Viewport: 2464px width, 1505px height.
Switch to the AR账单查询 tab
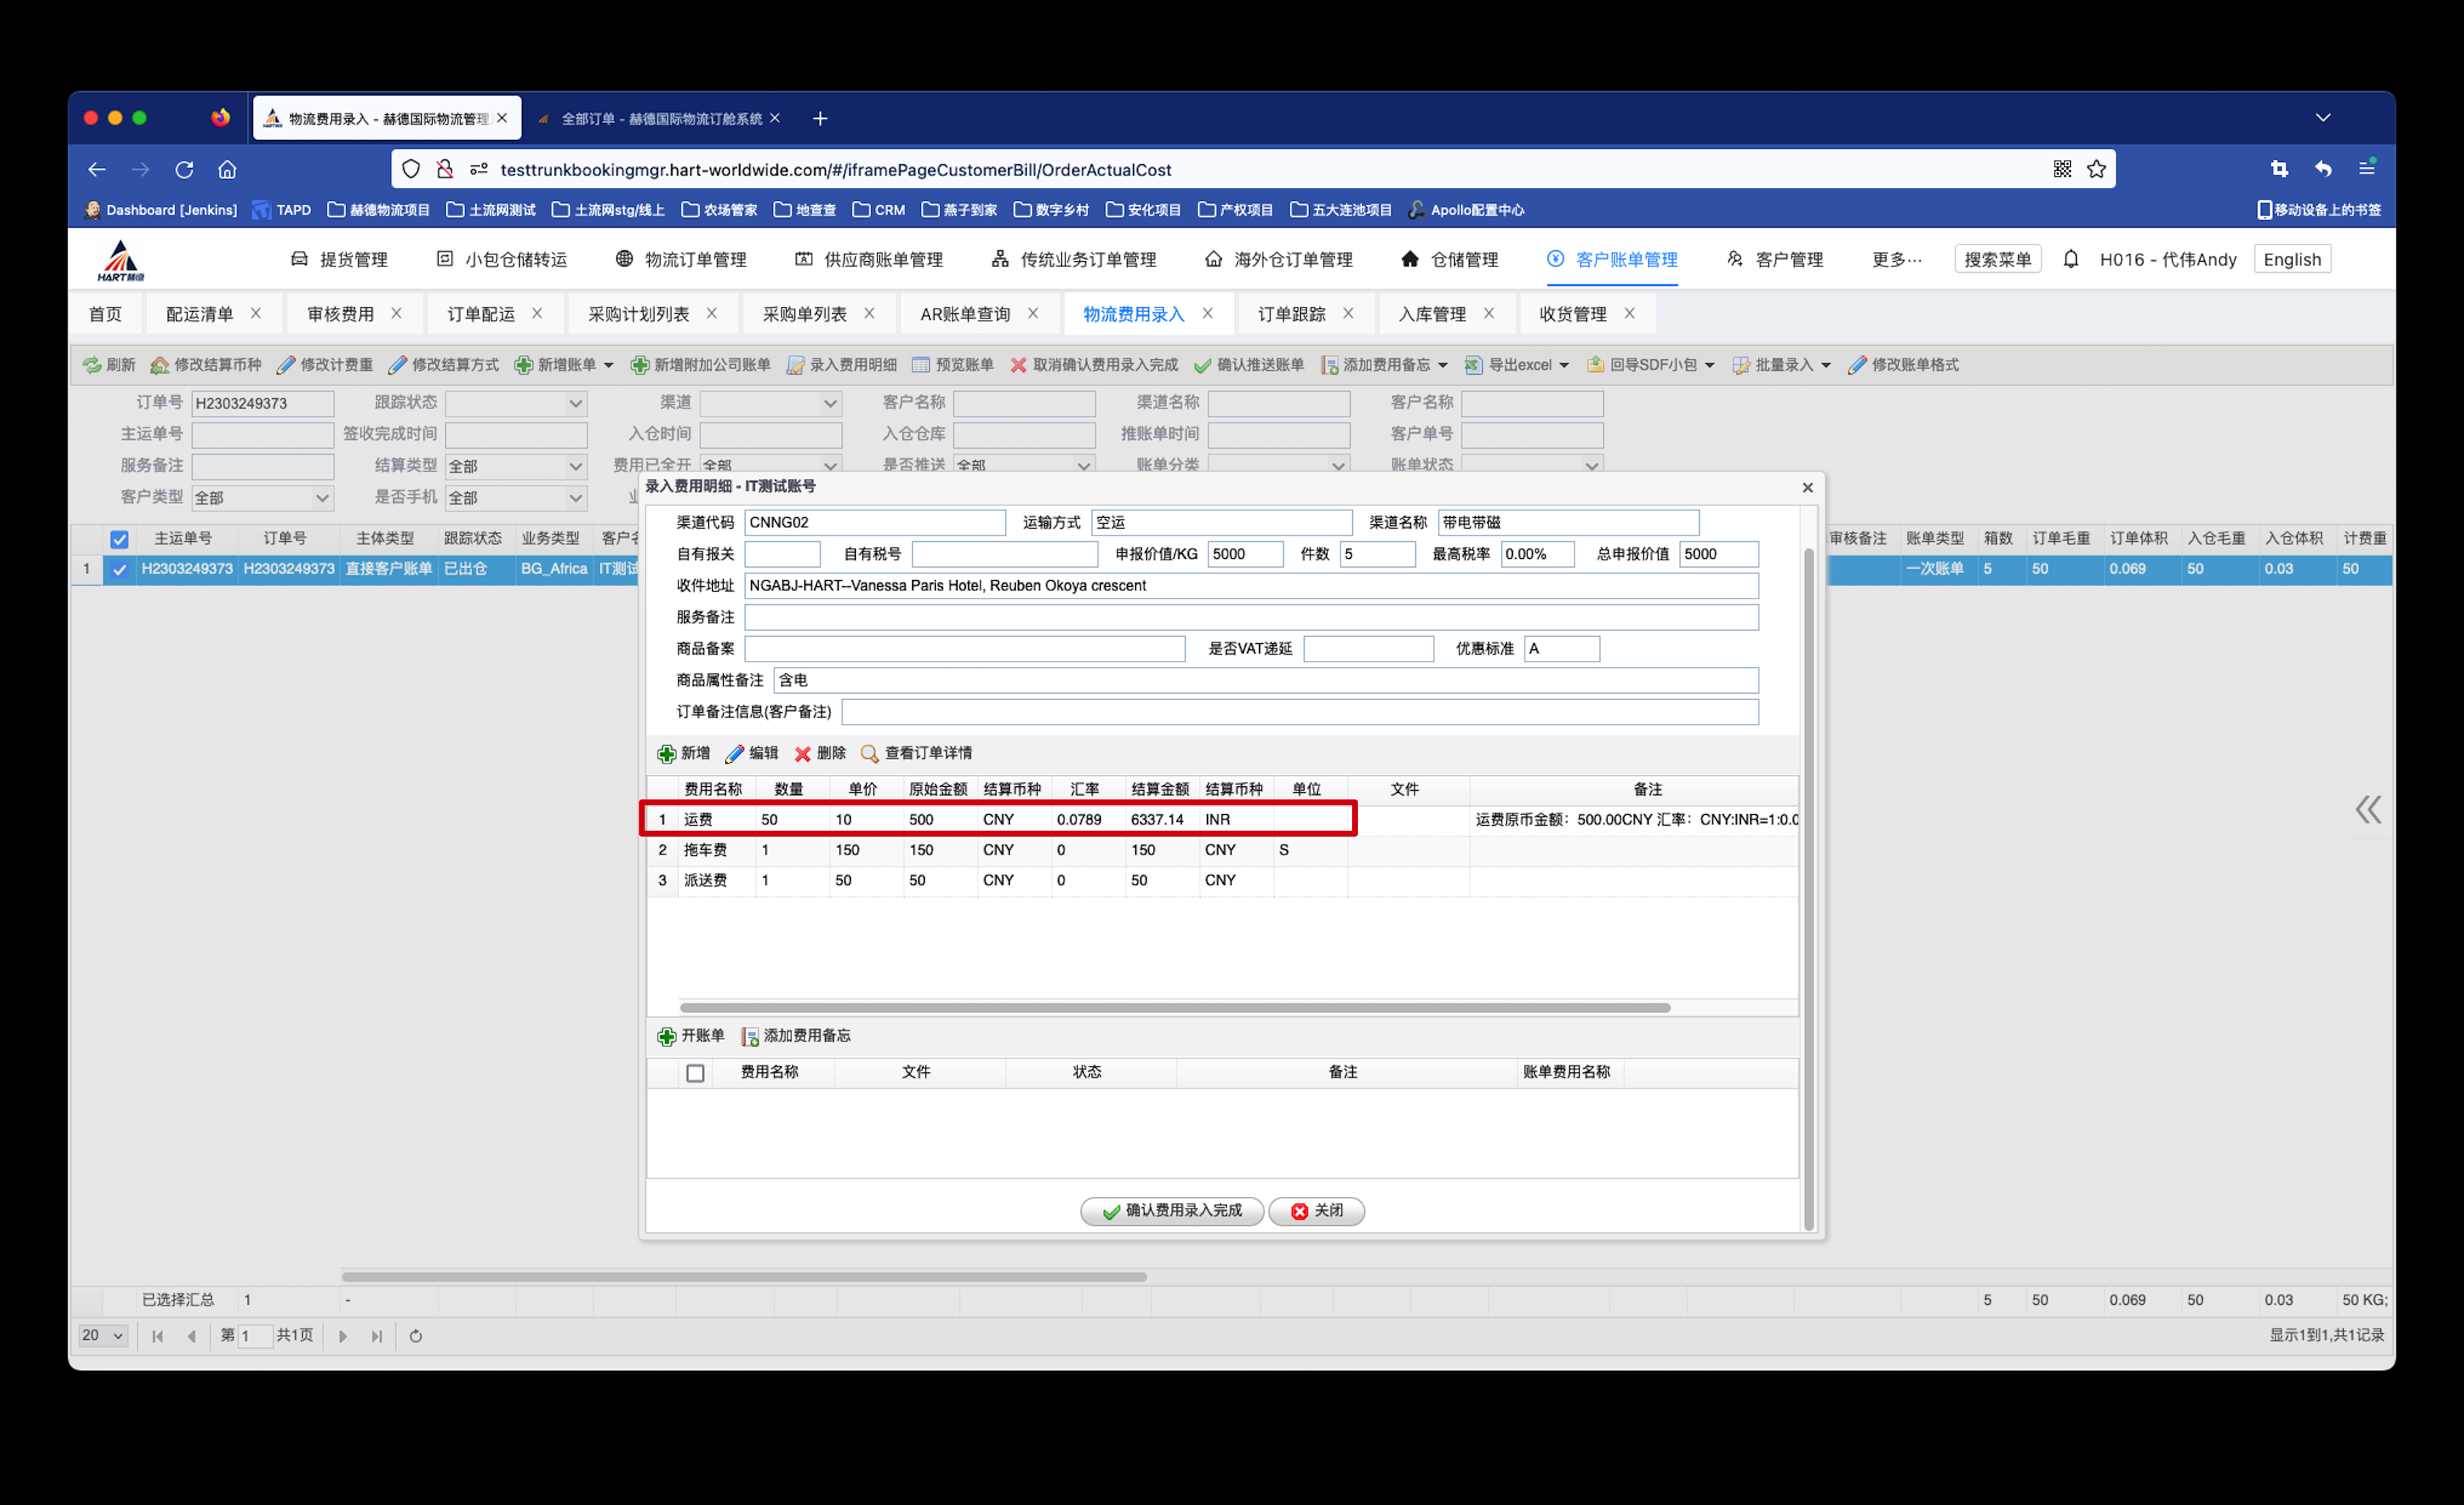[964, 314]
